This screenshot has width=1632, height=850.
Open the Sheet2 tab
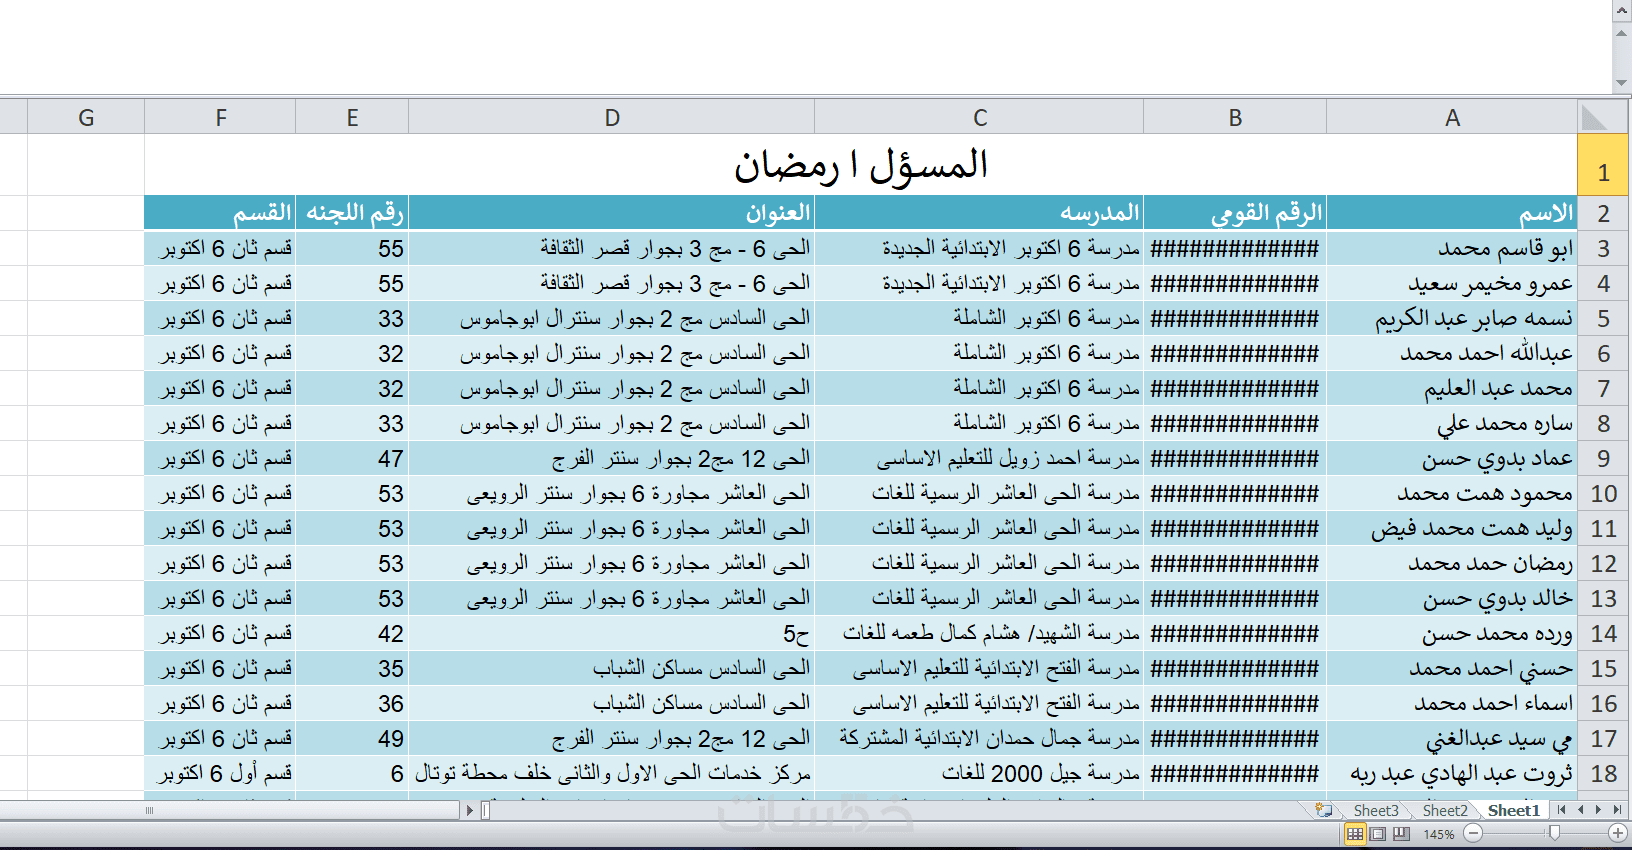tap(1444, 810)
